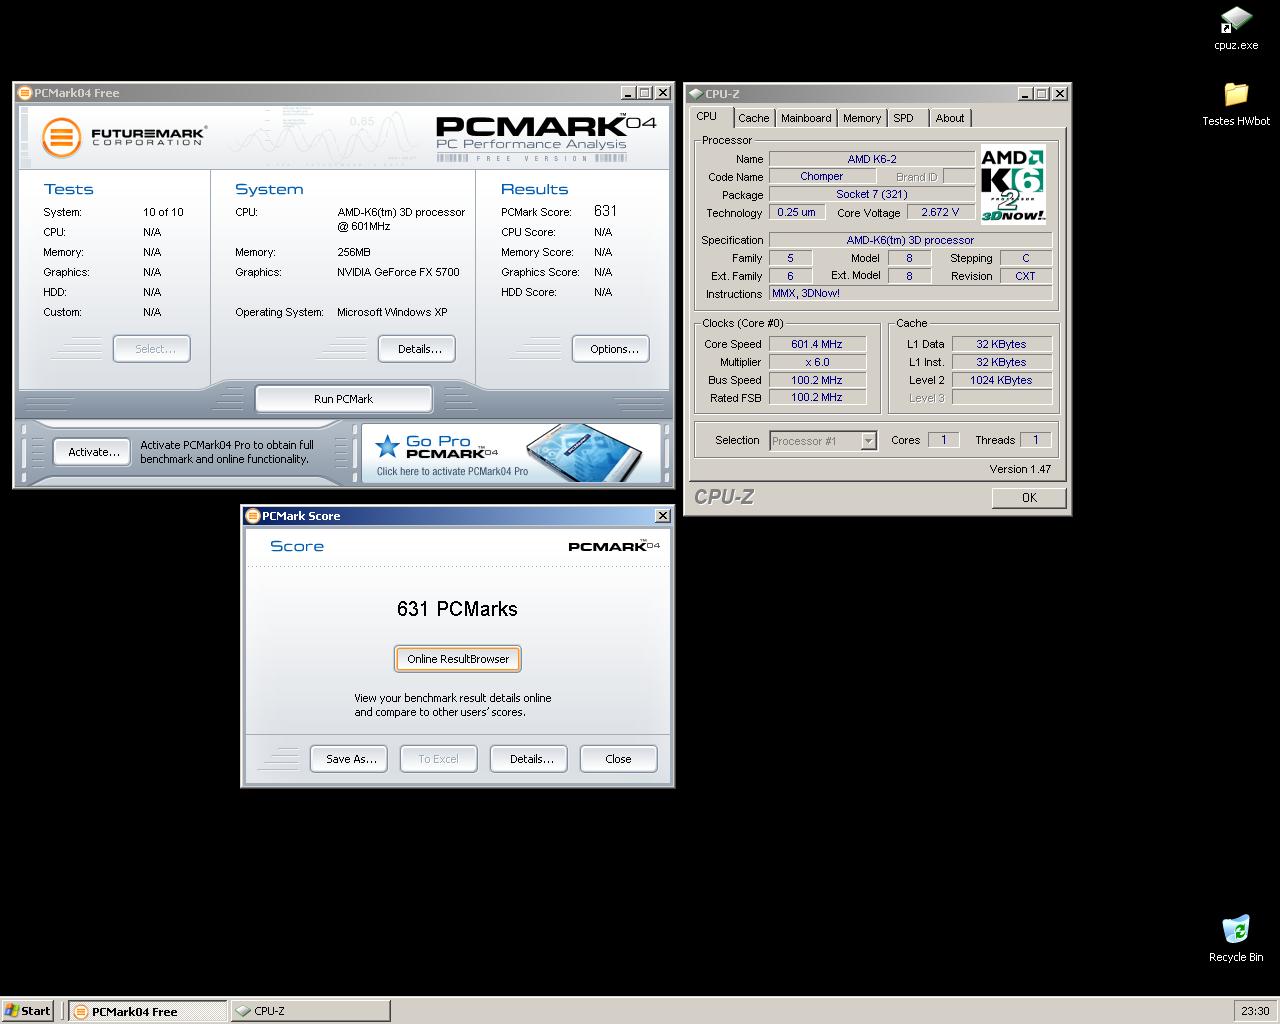Click the PCMark Score value 631 under Results

[605, 211]
